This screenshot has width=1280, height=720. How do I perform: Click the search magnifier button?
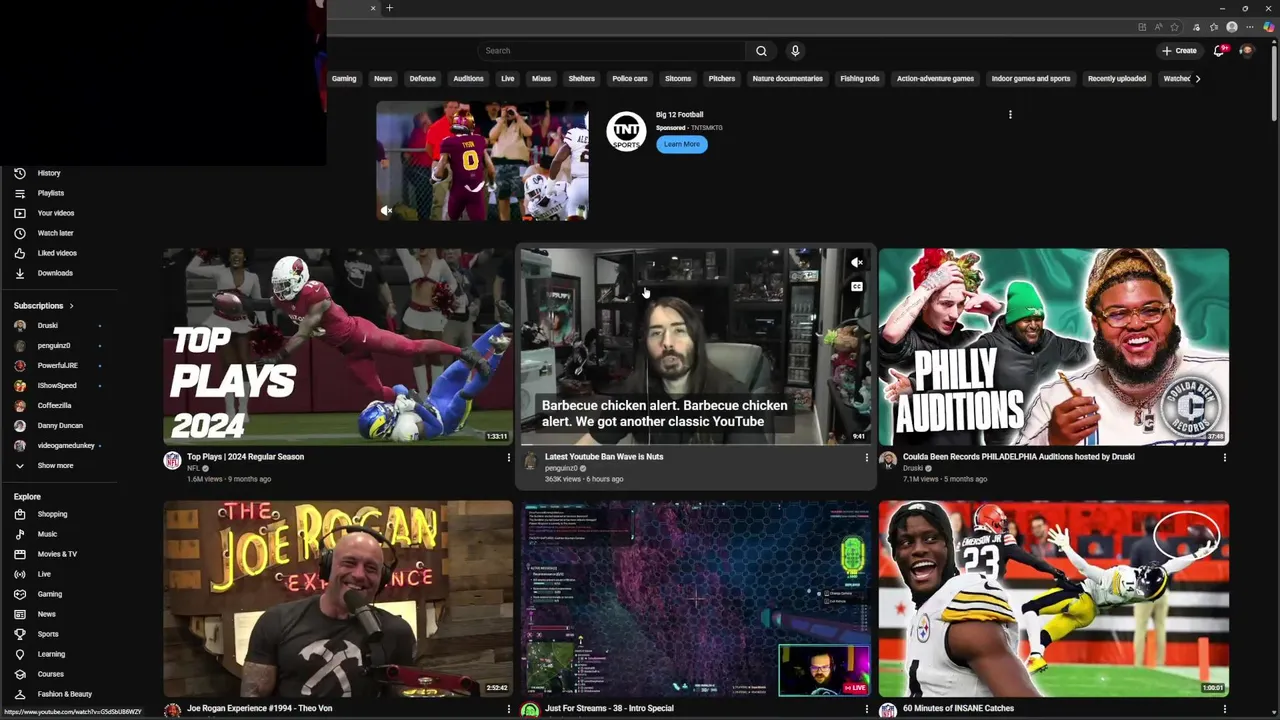761,51
